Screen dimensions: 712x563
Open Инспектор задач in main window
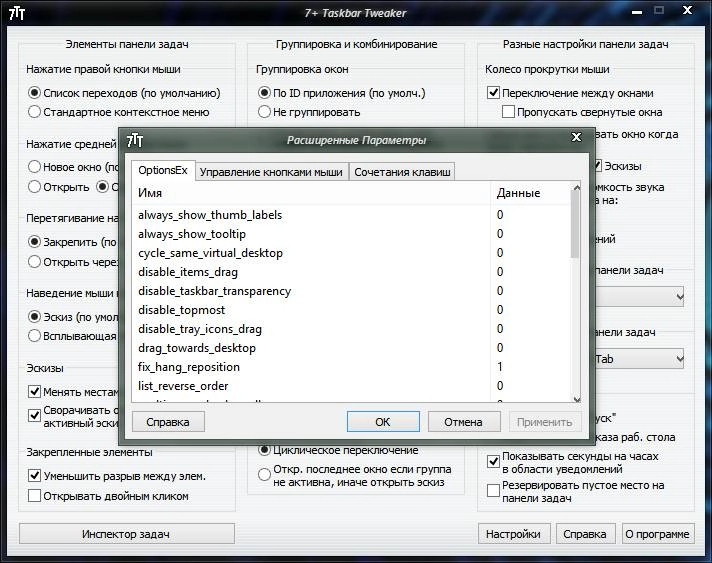click(127, 534)
